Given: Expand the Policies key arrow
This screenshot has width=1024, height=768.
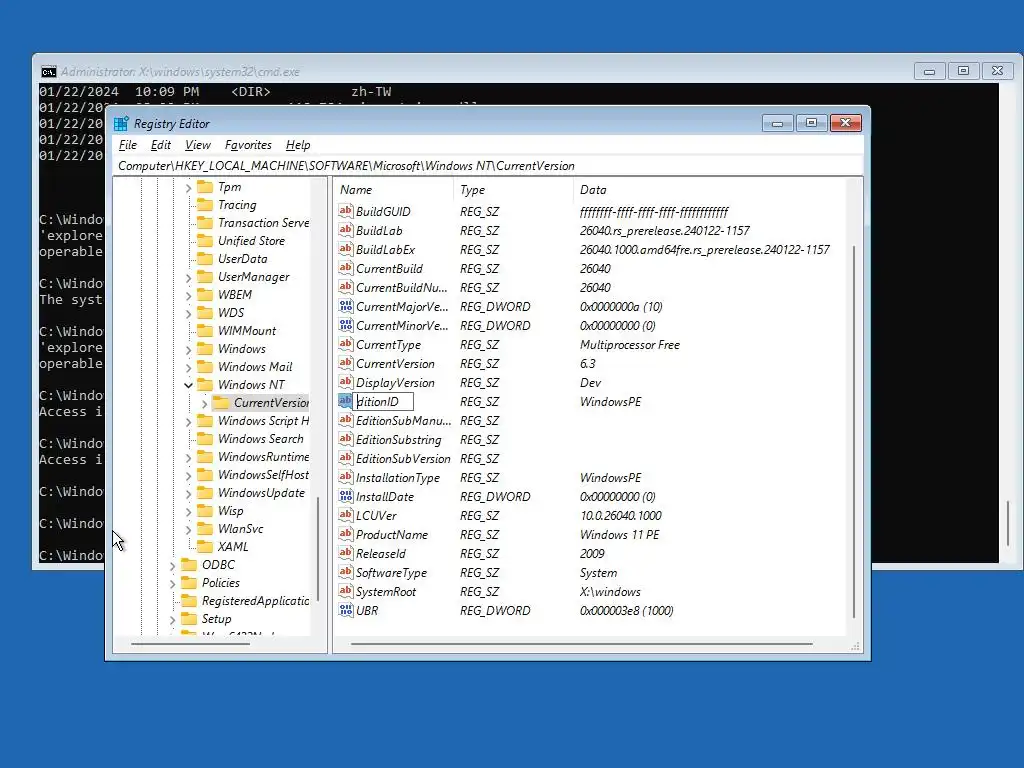Looking at the screenshot, I should pos(172,583).
